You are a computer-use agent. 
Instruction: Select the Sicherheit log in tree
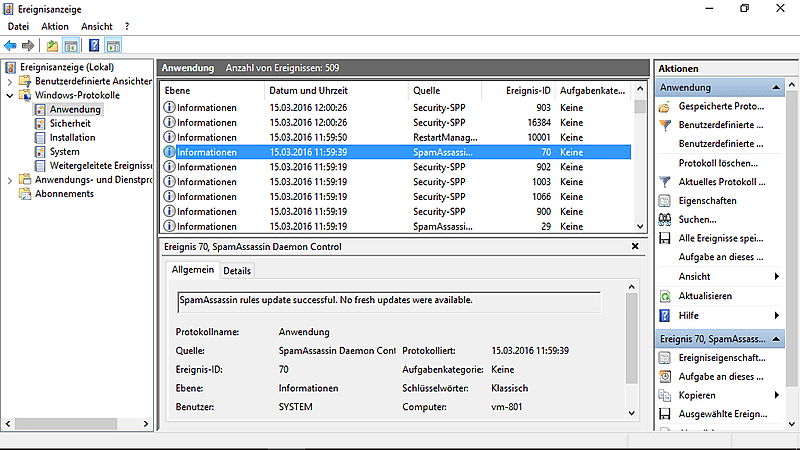70,124
